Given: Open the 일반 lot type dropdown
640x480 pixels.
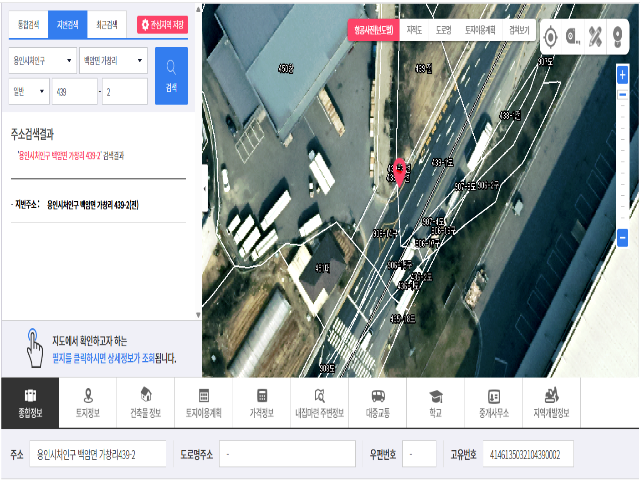Looking at the screenshot, I should [x=28, y=92].
